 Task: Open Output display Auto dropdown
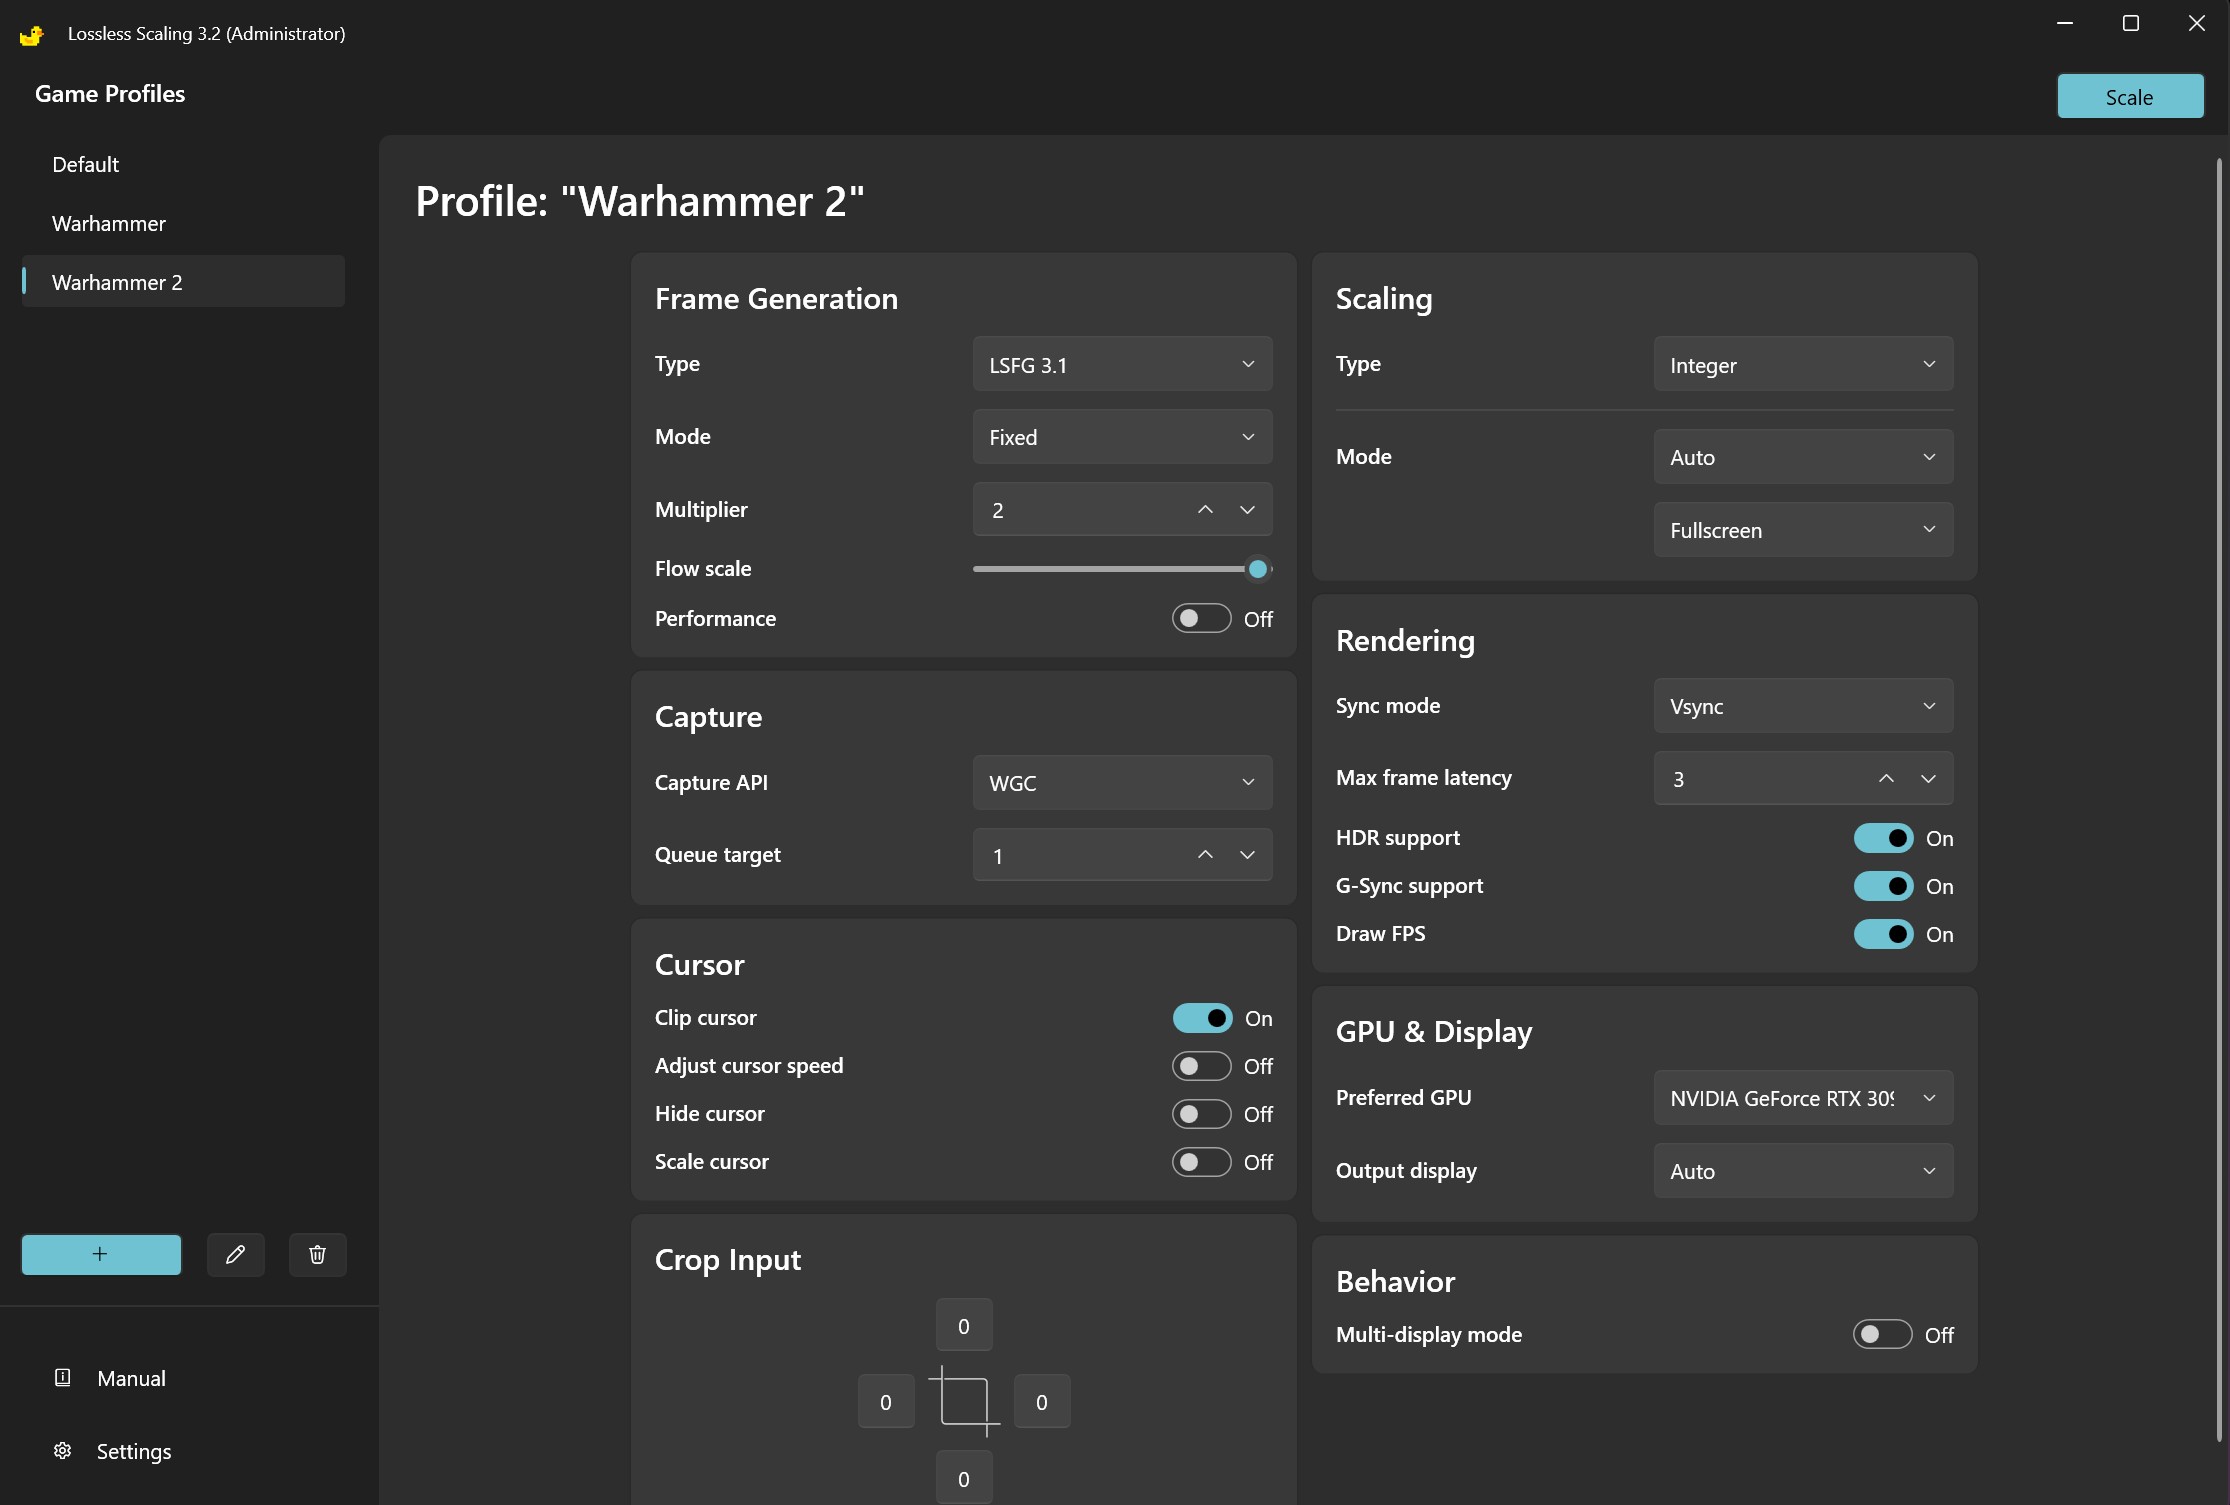coord(1803,1171)
